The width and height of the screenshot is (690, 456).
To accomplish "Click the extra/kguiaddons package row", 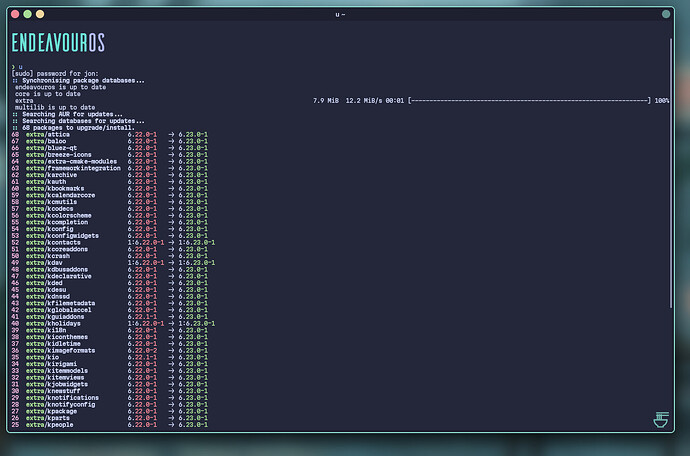I will coord(110,317).
